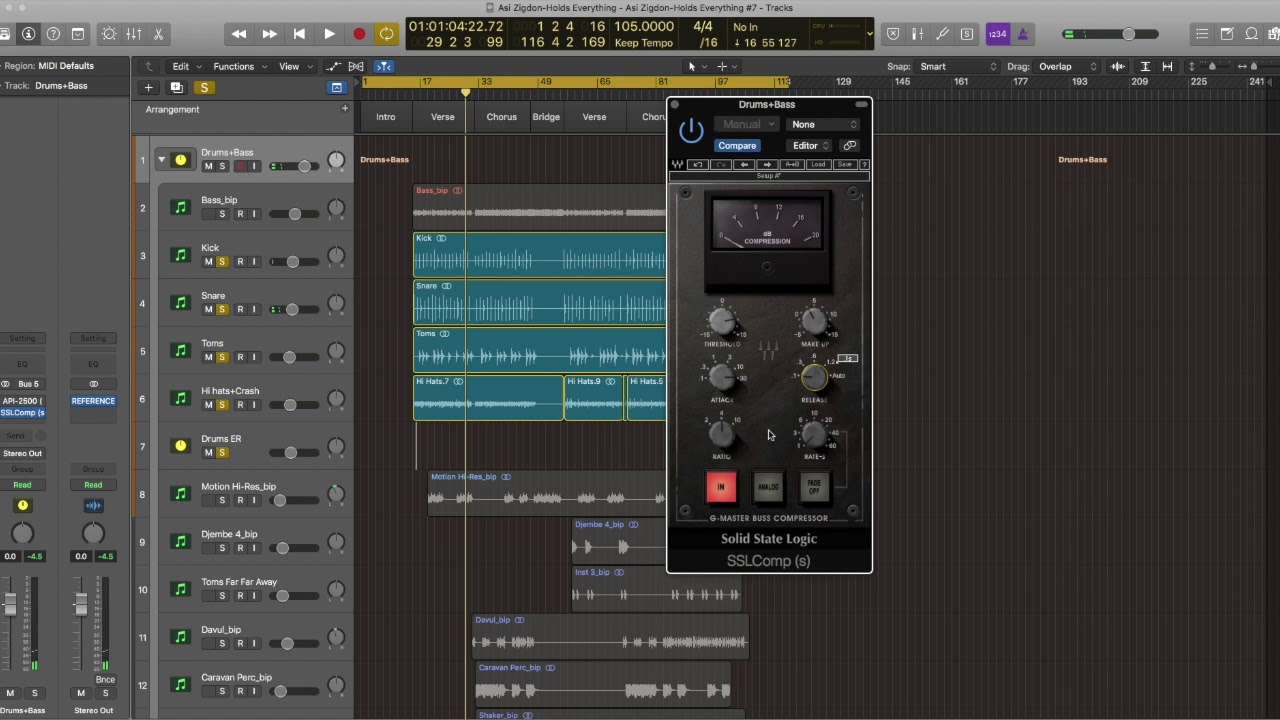Toggle the red IN button on compressor
Image resolution: width=1280 pixels, height=720 pixels.
tap(721, 487)
